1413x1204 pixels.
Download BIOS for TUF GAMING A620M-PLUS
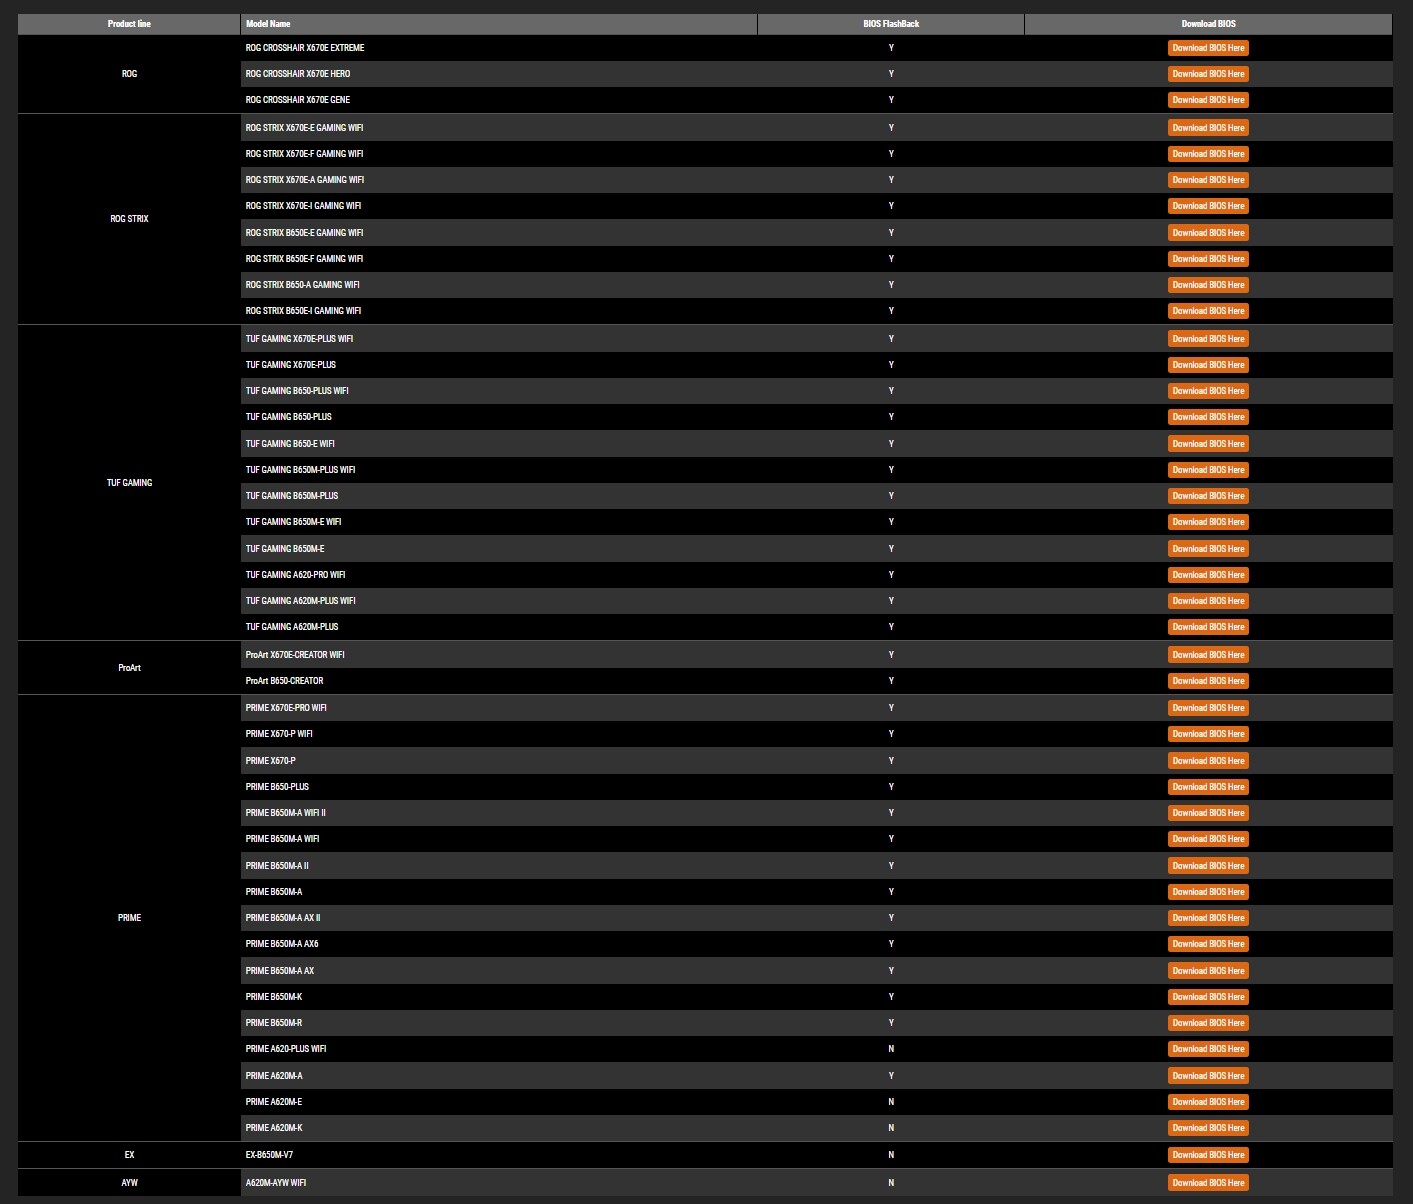click(x=1208, y=627)
